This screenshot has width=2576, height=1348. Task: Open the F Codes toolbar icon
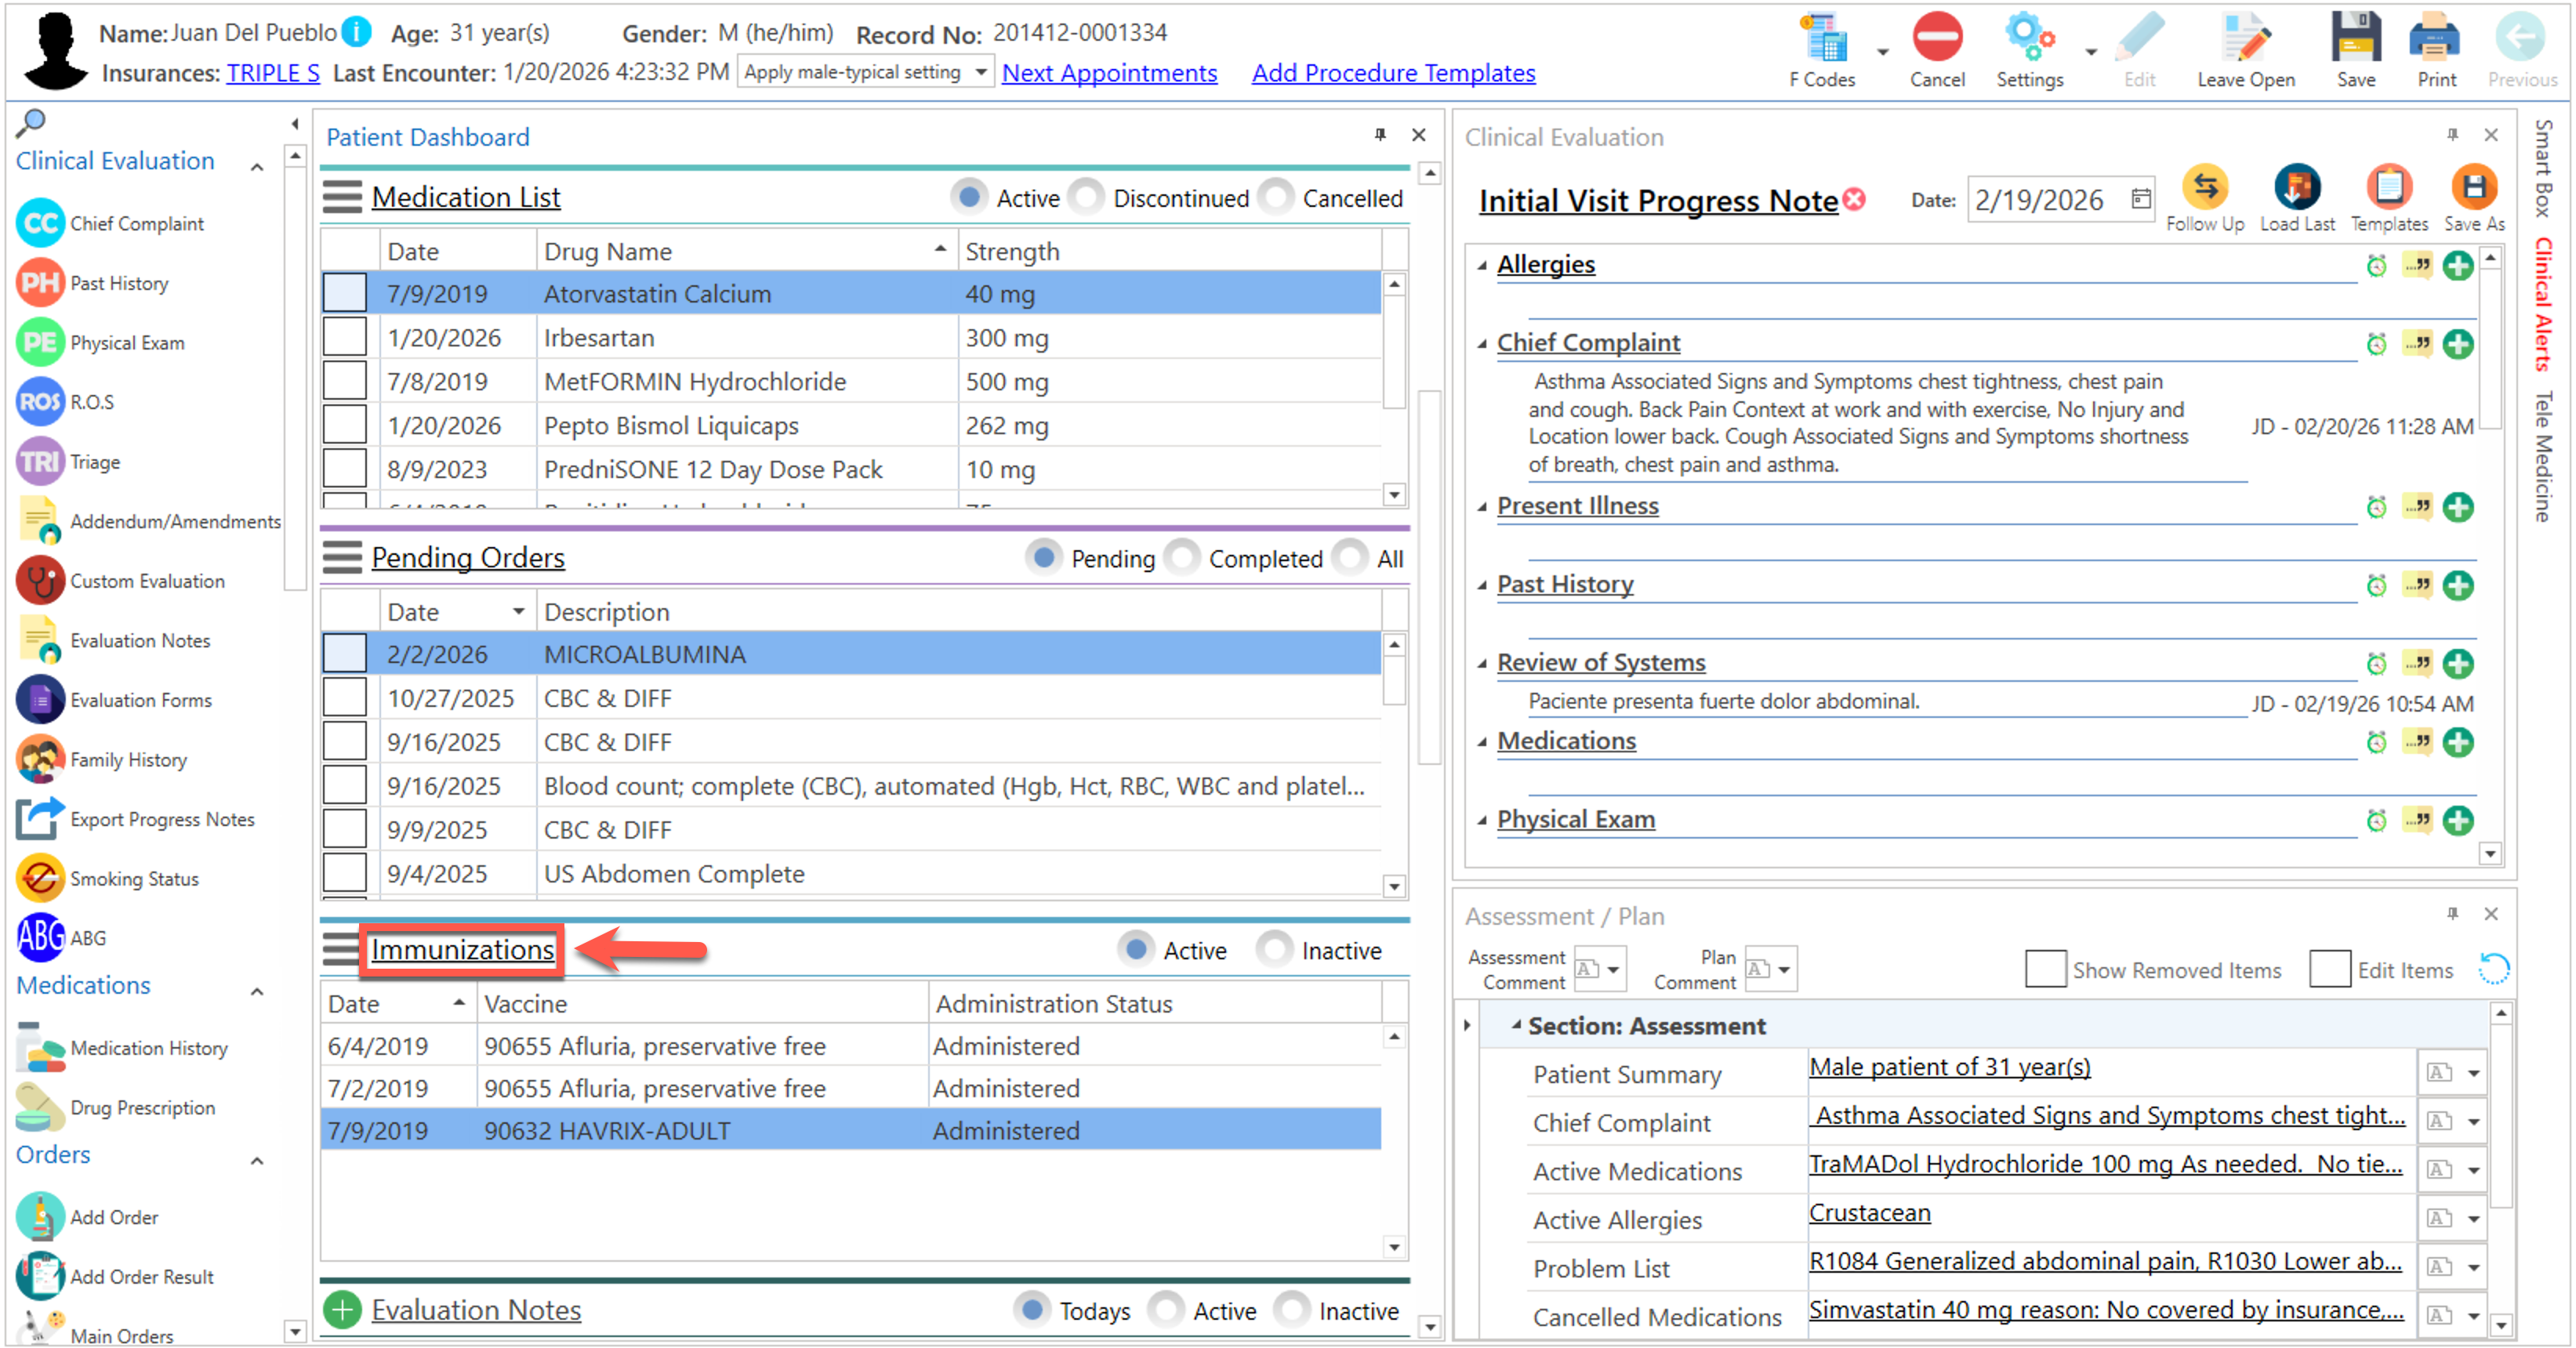pos(1825,40)
